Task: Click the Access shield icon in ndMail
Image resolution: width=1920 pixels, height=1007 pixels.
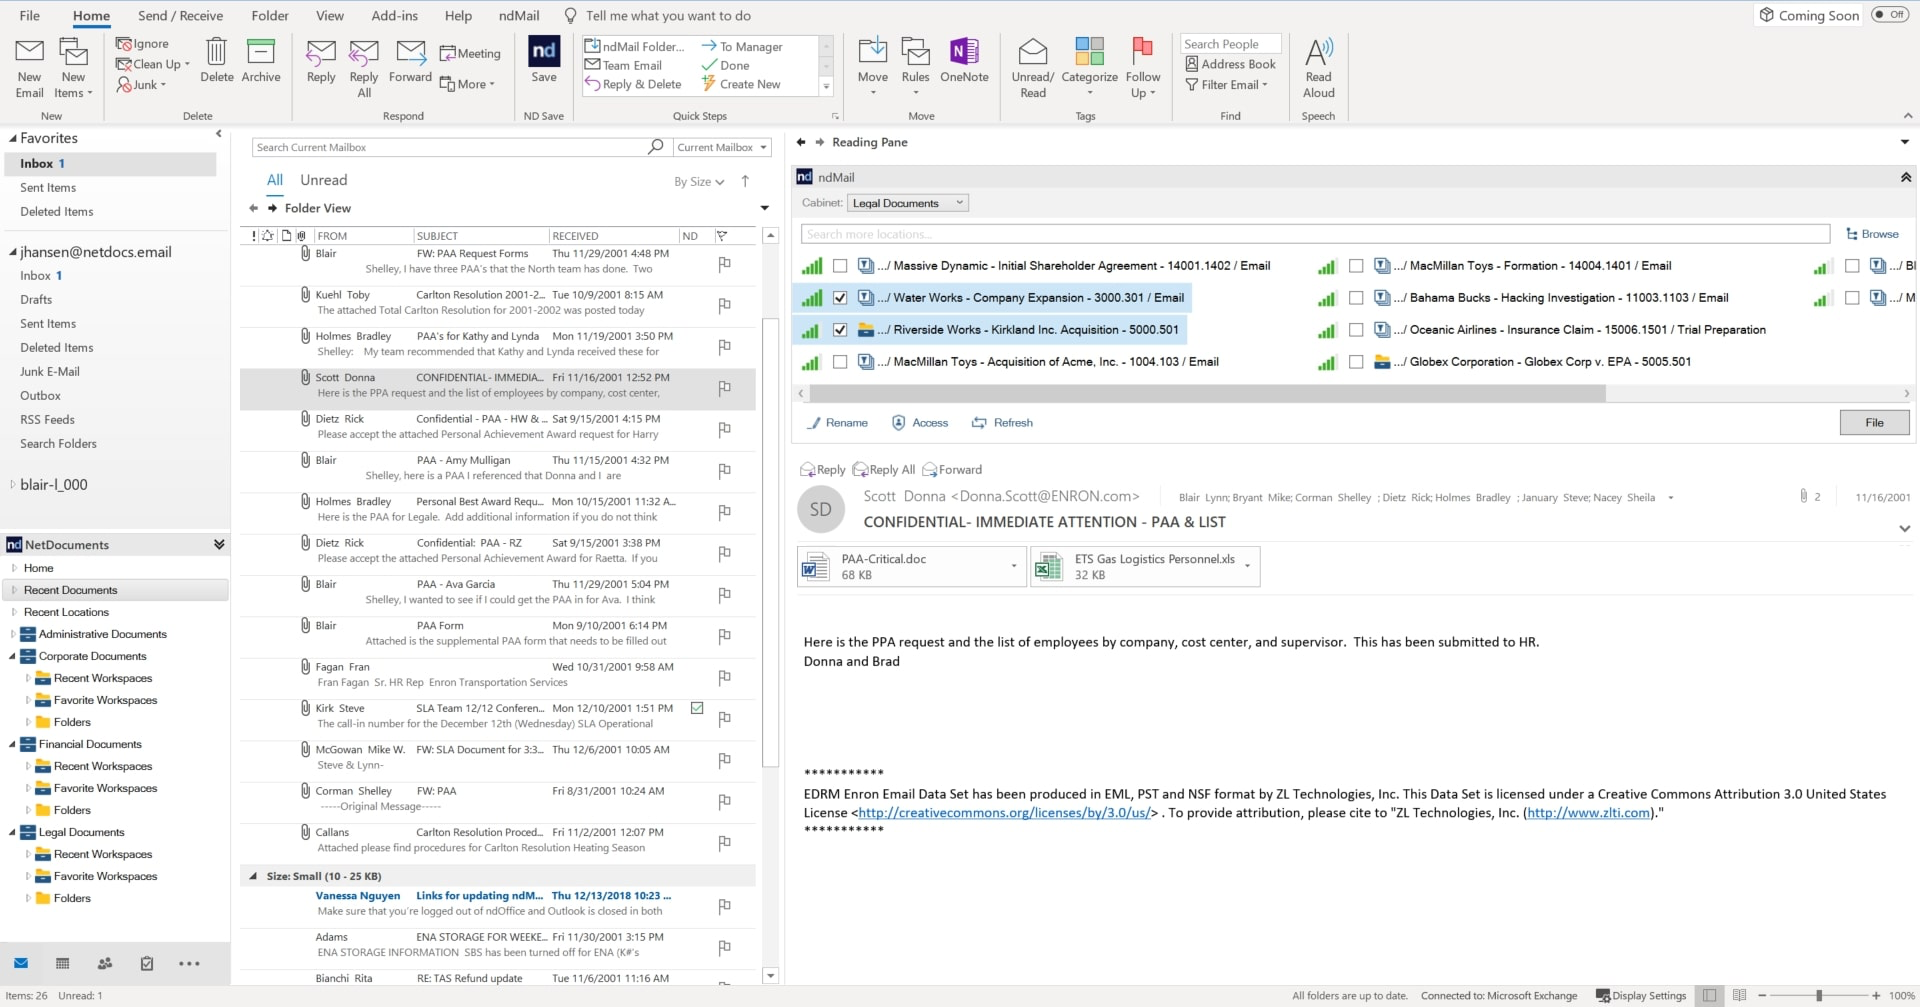Action: coord(920,423)
